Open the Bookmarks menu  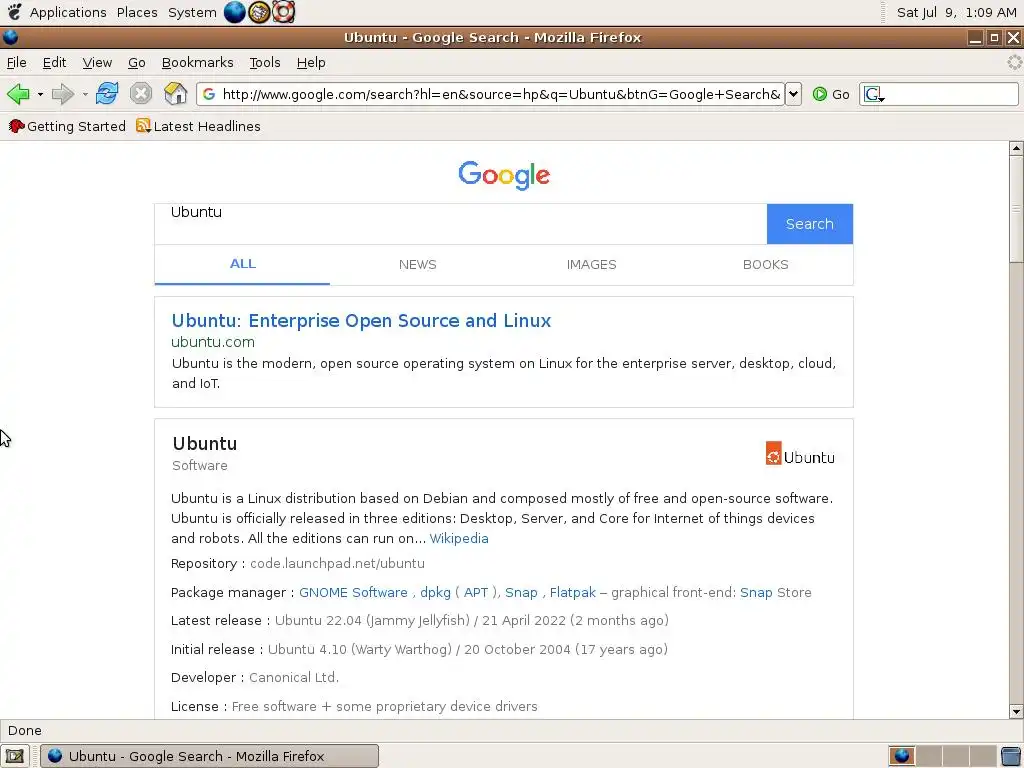click(x=197, y=62)
